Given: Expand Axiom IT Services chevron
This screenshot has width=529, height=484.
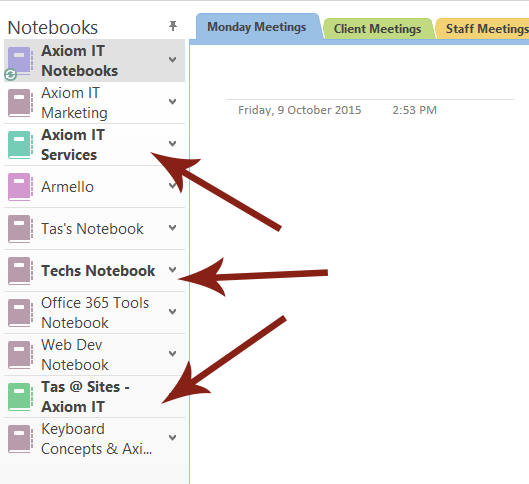Looking at the screenshot, I should [172, 144].
